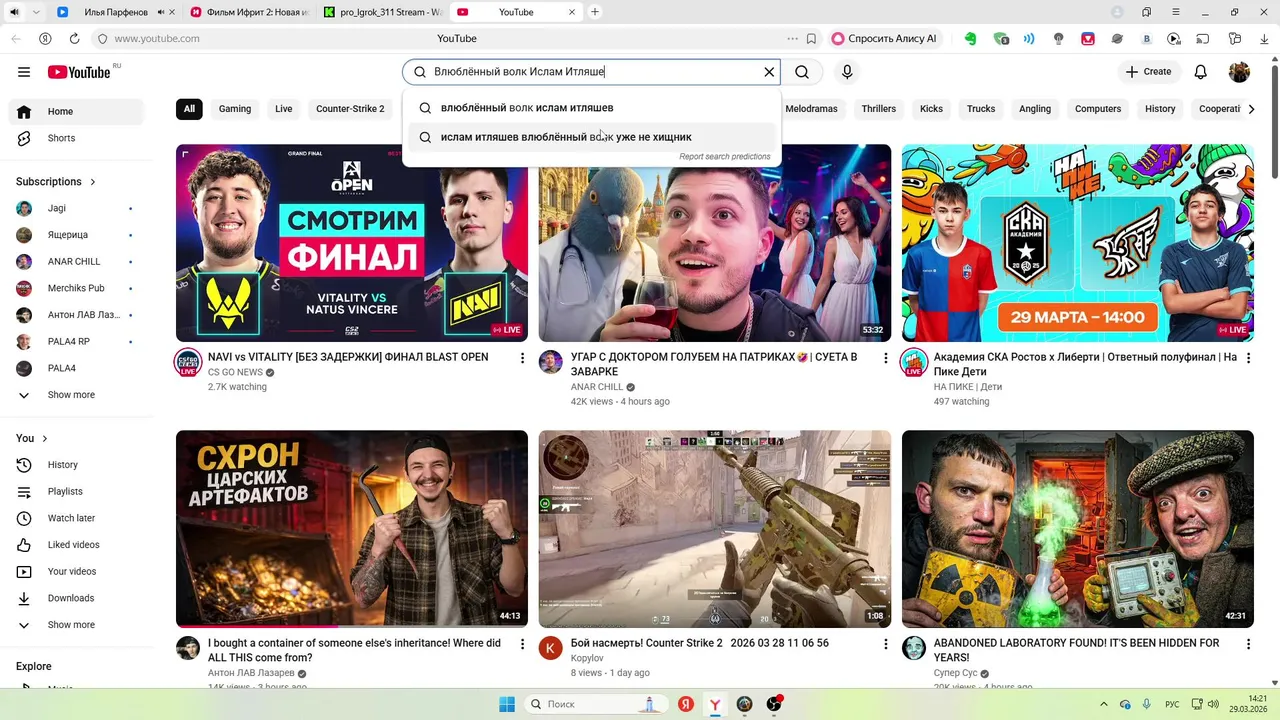This screenshot has height=720, width=1280.
Task: Switch to the Илья Парфенов browser tab
Action: click(x=115, y=12)
